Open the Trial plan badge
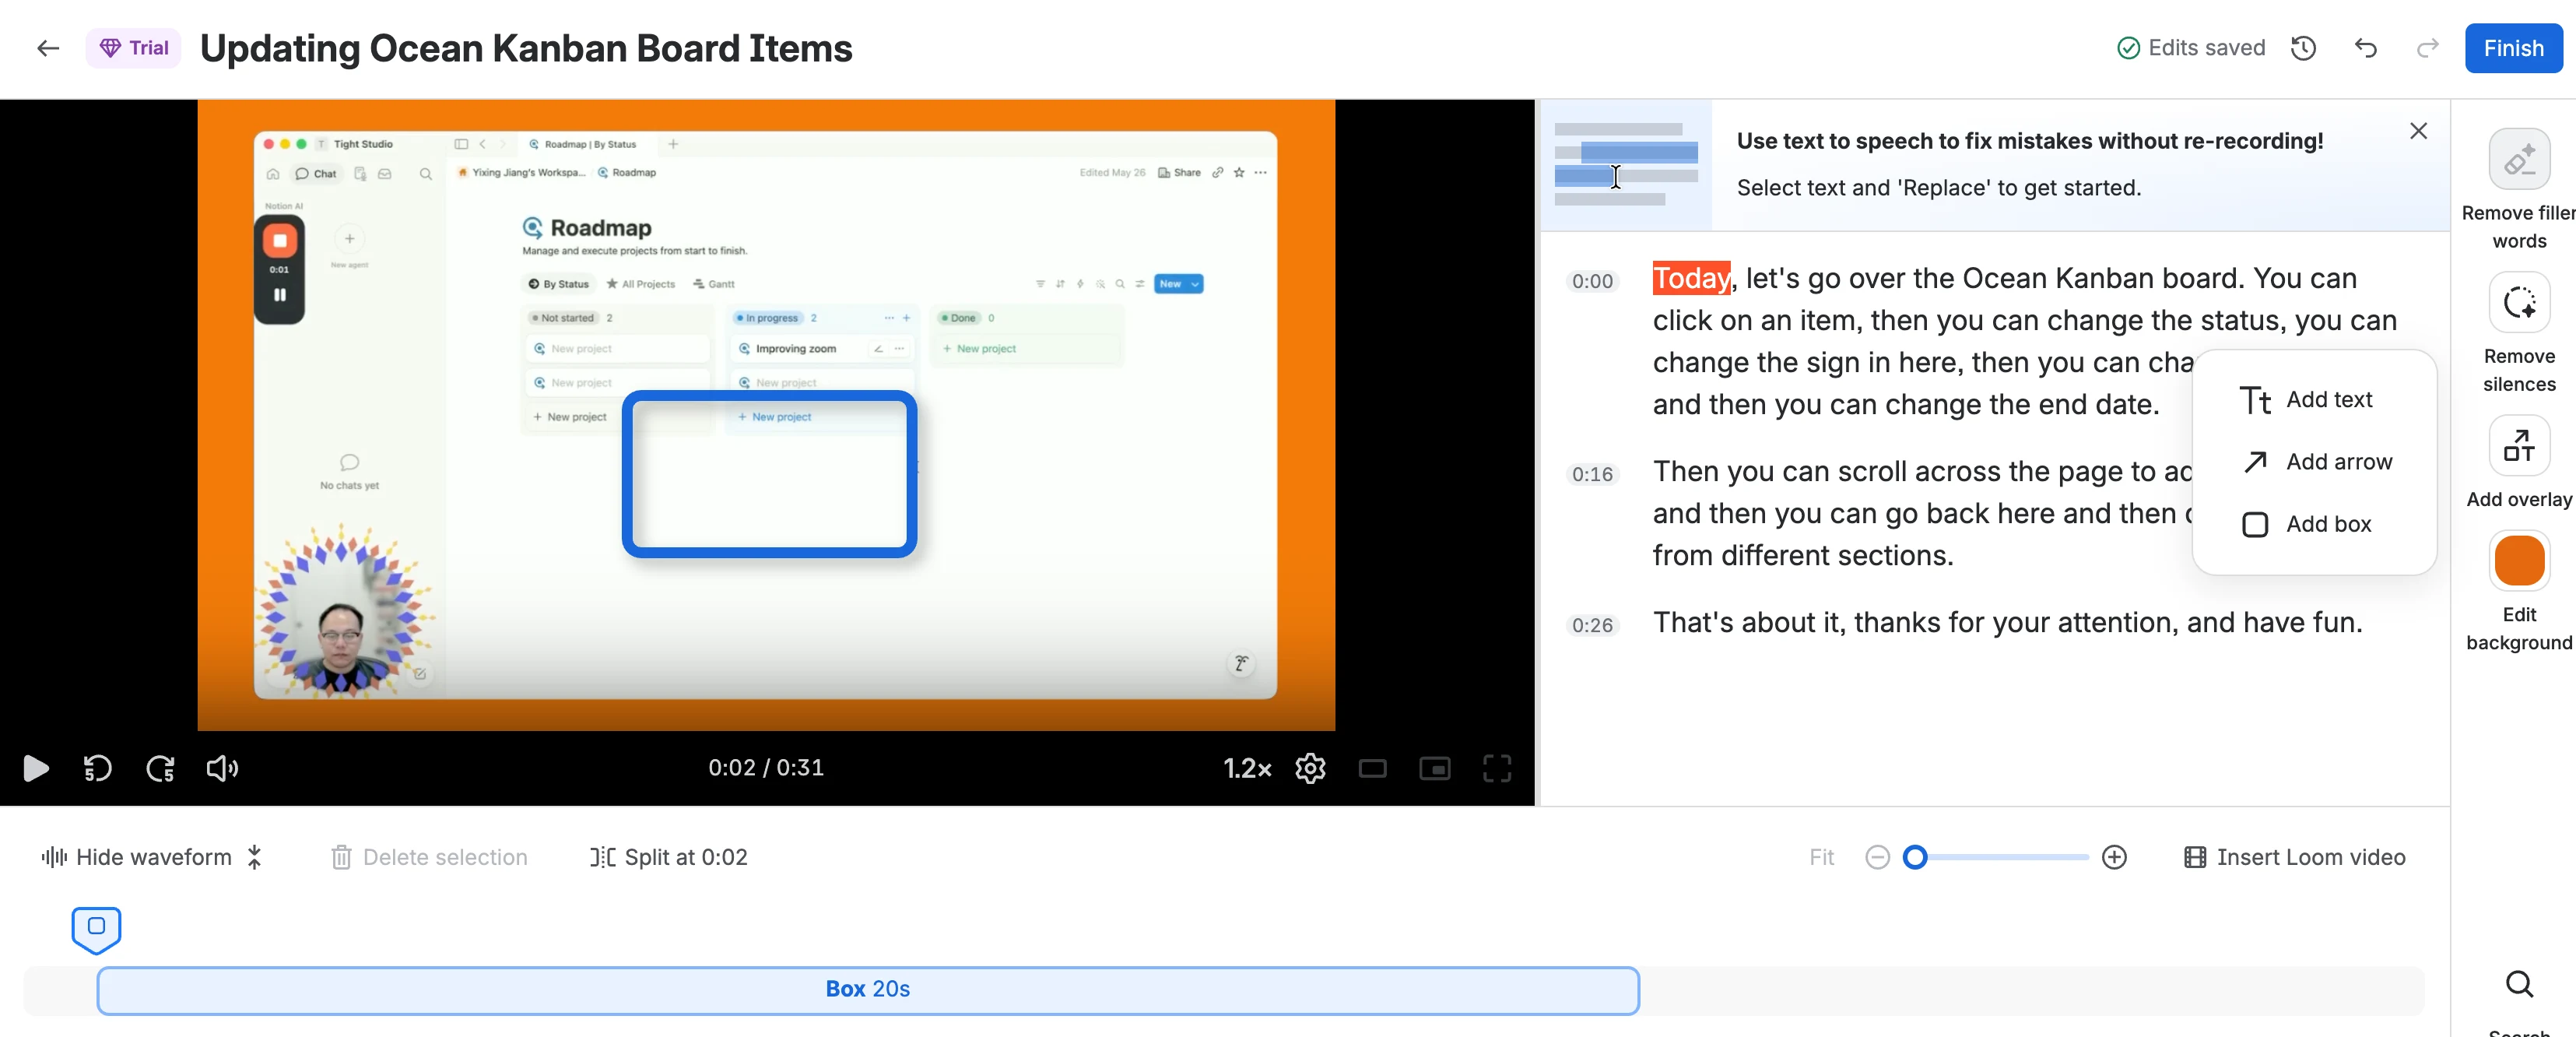This screenshot has width=2576, height=1037. pos(134,48)
